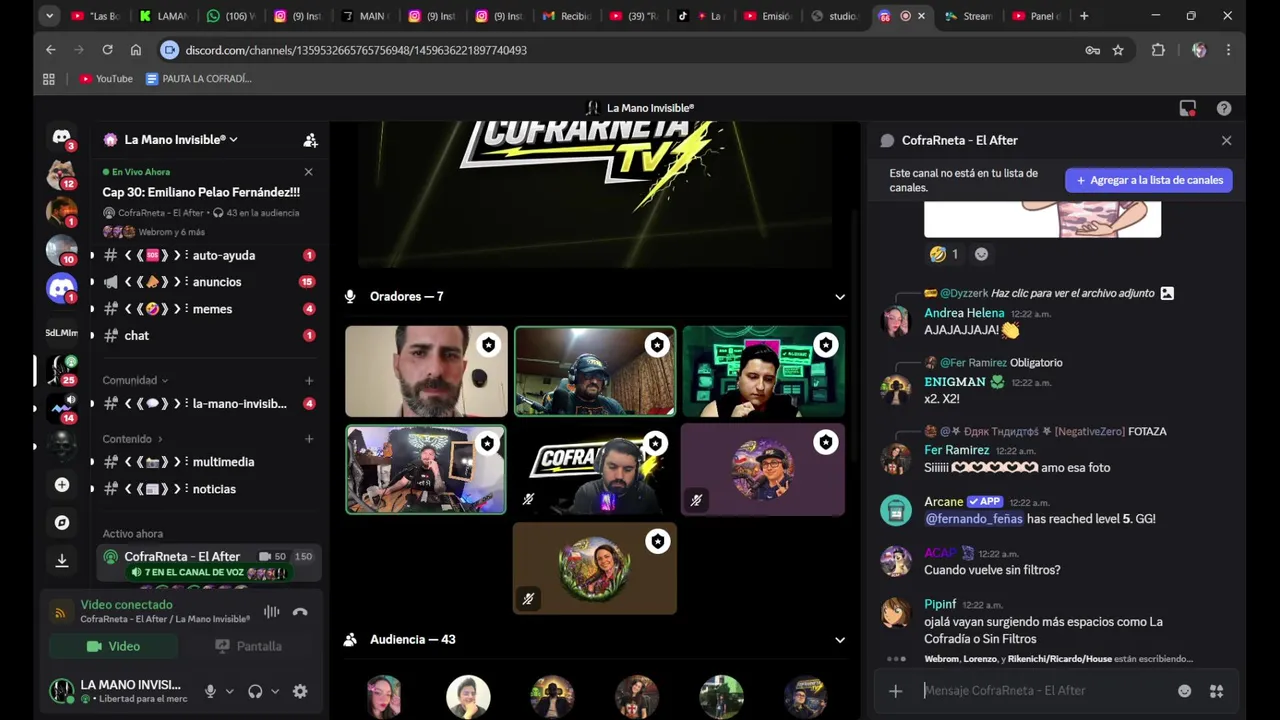
Task: Open the Chrome apps grid in bookmarks bar
Action: click(x=48, y=79)
